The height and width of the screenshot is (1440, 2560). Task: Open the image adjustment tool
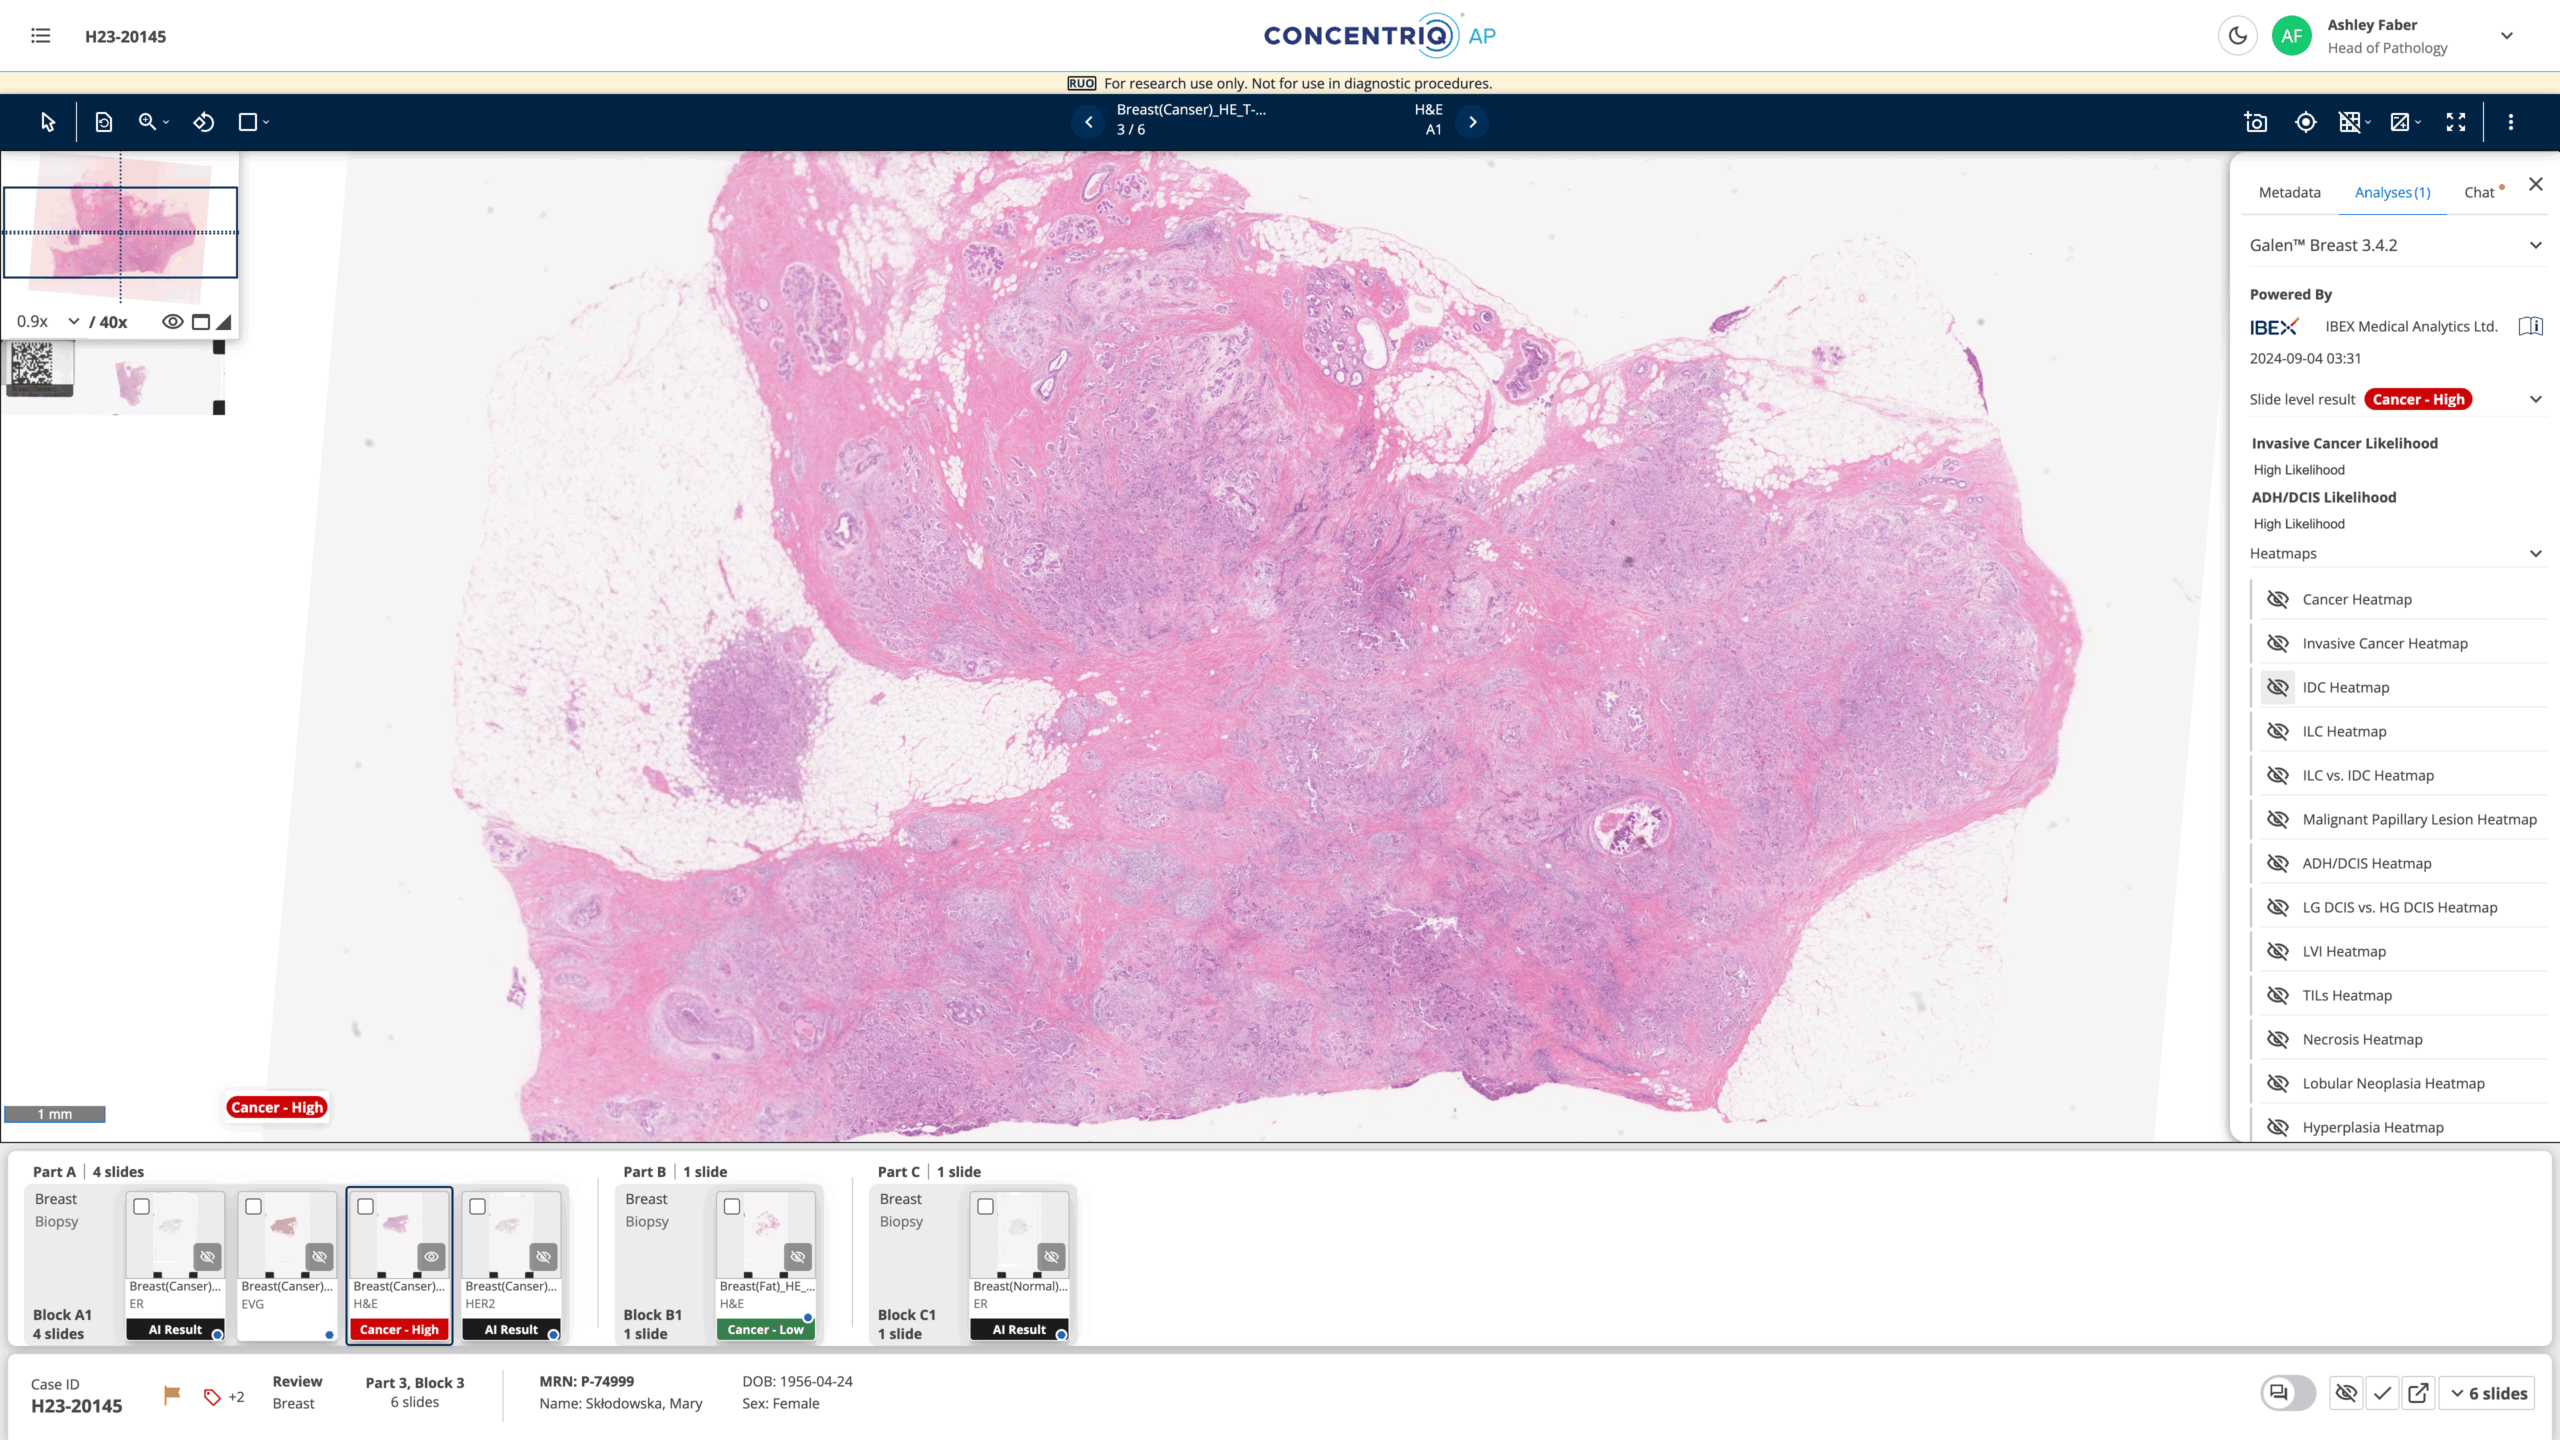point(2400,121)
